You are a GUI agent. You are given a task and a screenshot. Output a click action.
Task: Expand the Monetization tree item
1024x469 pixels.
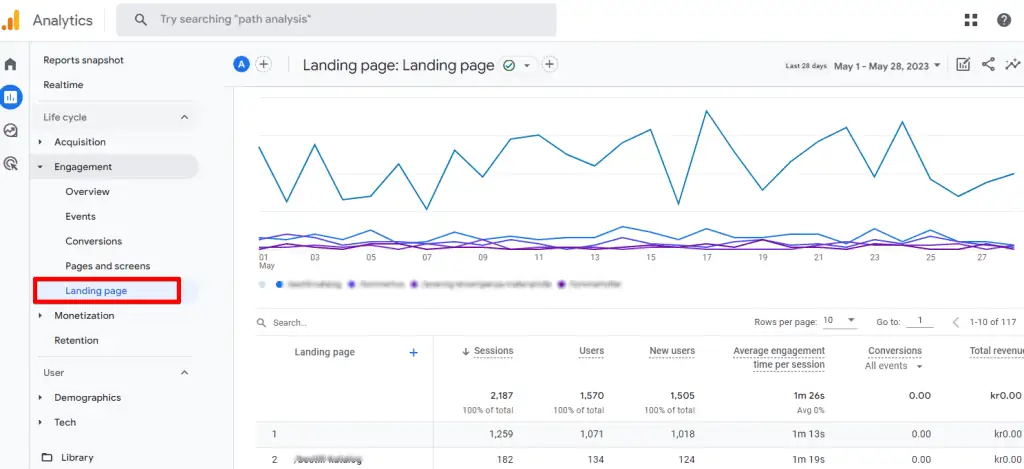[x=40, y=316]
